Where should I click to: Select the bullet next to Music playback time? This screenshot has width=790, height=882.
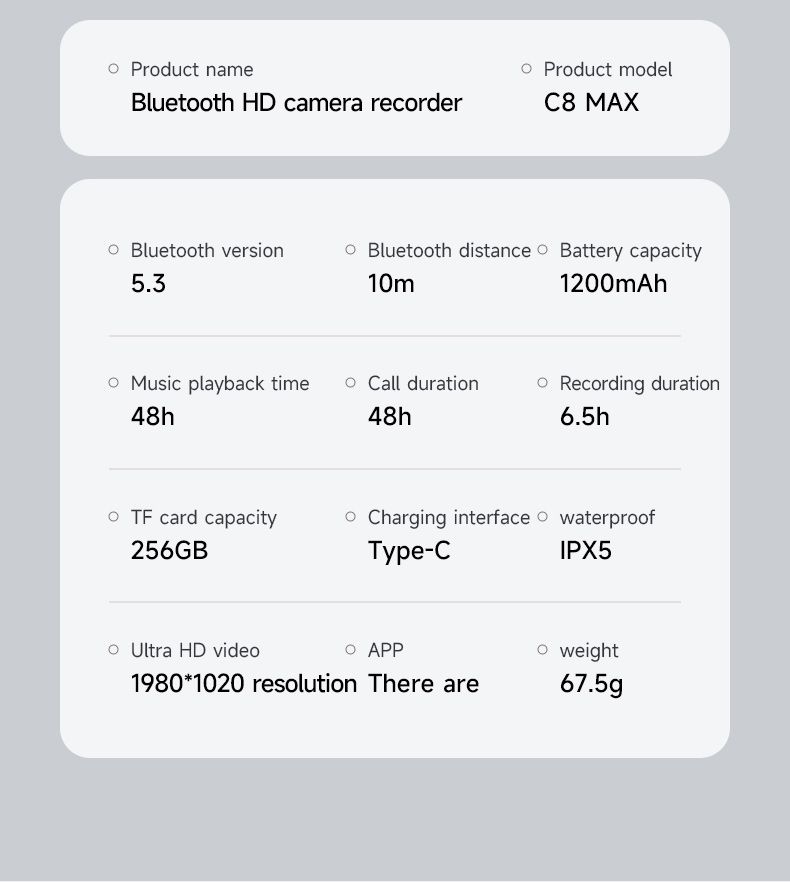113,383
